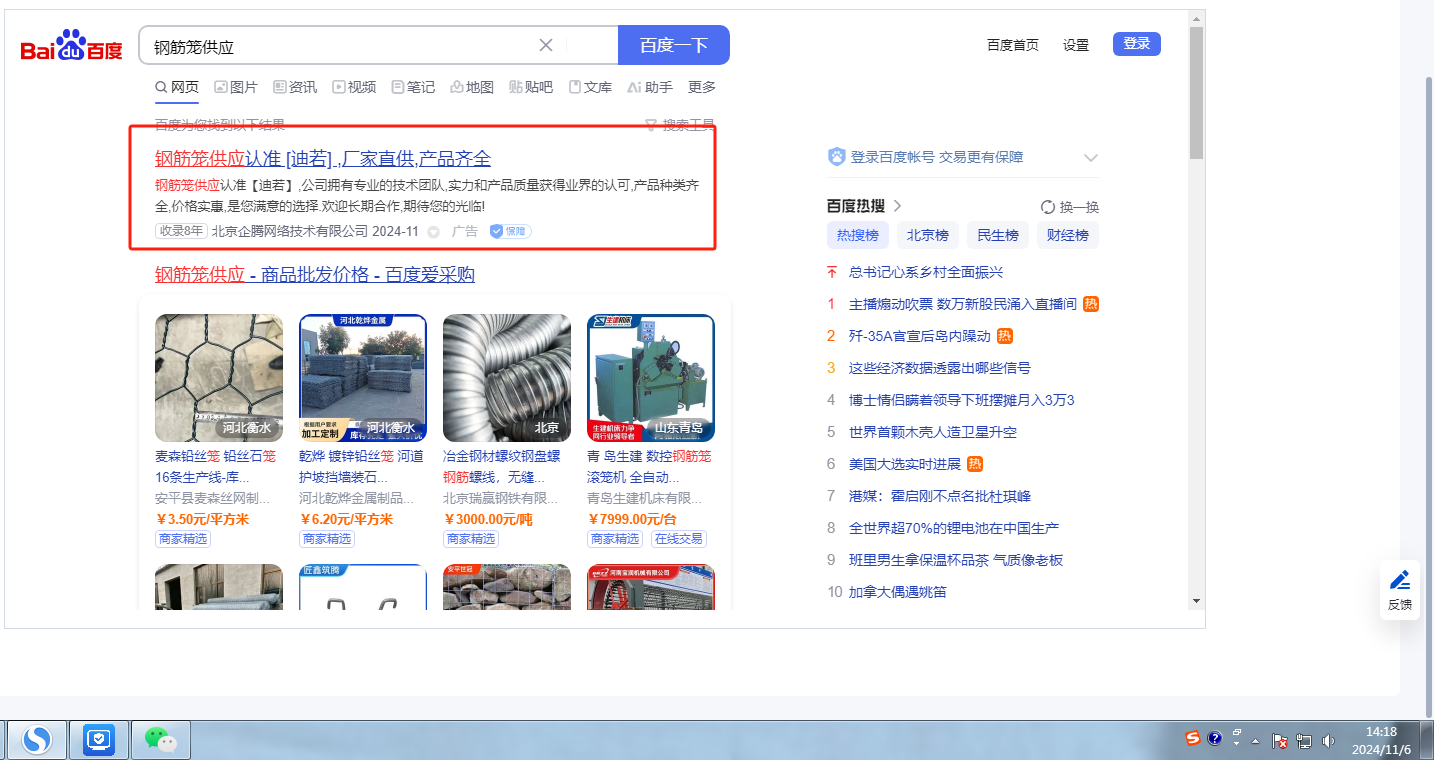Switch to the 视频 tab
Image resolution: width=1434 pixels, height=760 pixels.
point(354,87)
